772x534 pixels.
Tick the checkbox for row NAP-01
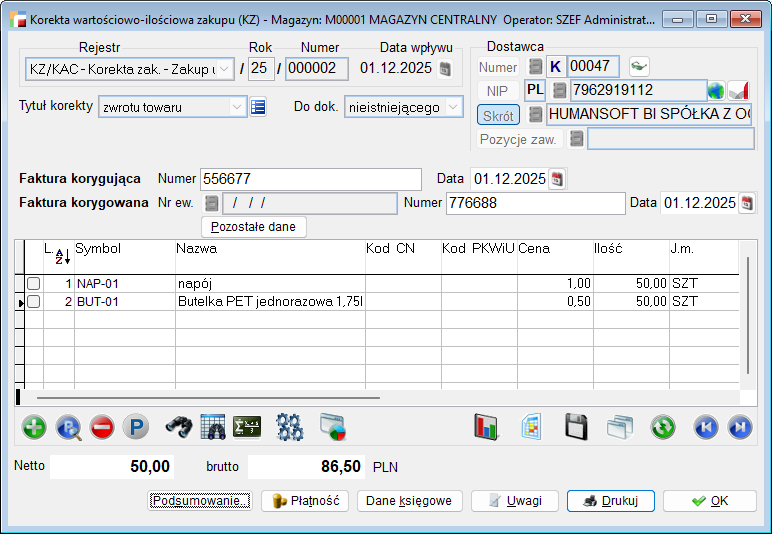coord(33,284)
